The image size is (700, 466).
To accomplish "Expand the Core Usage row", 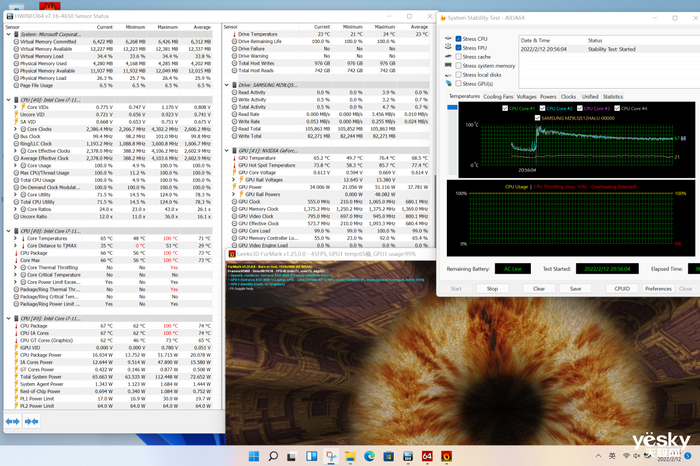I will click(15, 166).
